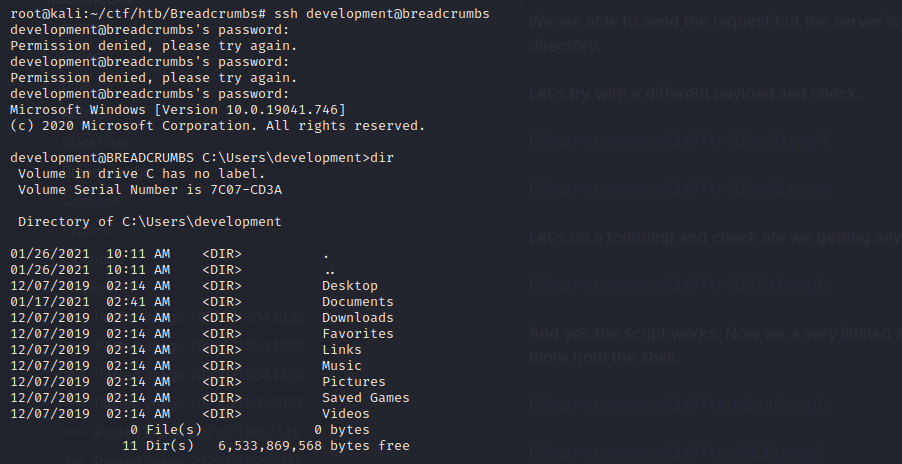Viewport: 902px width, 464px height.
Task: Click the first Permission denied message
Action: point(153,46)
